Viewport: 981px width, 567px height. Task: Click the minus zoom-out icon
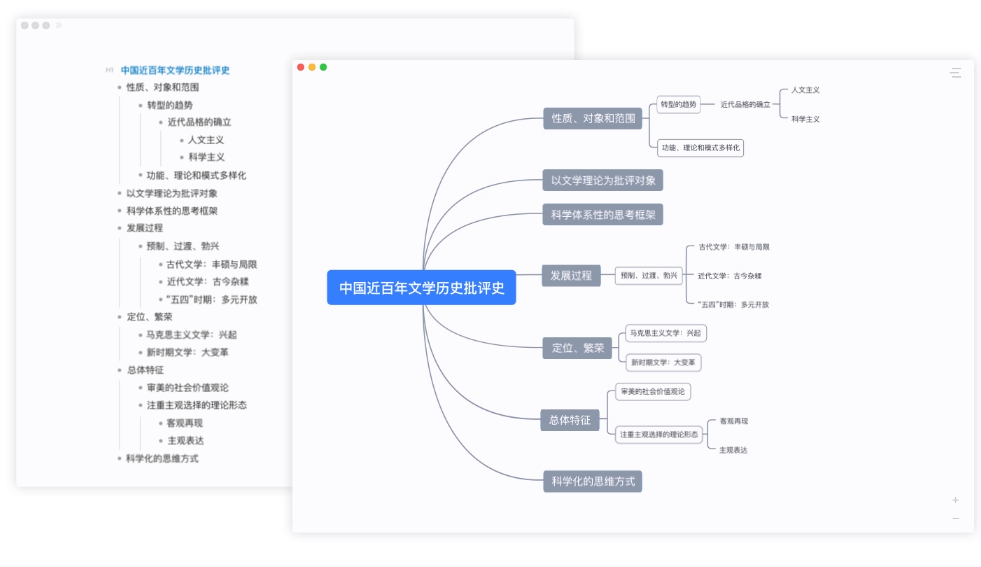(955, 518)
